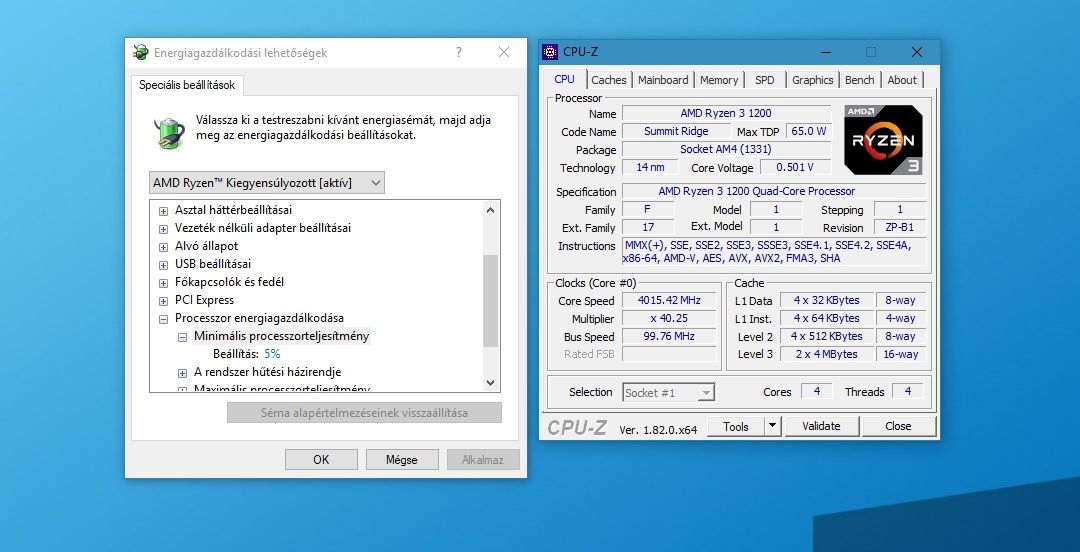Click the power options title bar icon
1080x552 pixels.
[x=141, y=52]
